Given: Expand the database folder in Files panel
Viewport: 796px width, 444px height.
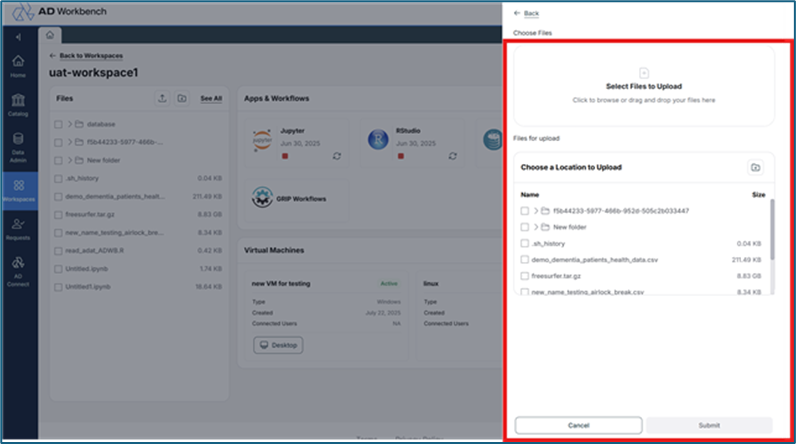Looking at the screenshot, I should 68,124.
